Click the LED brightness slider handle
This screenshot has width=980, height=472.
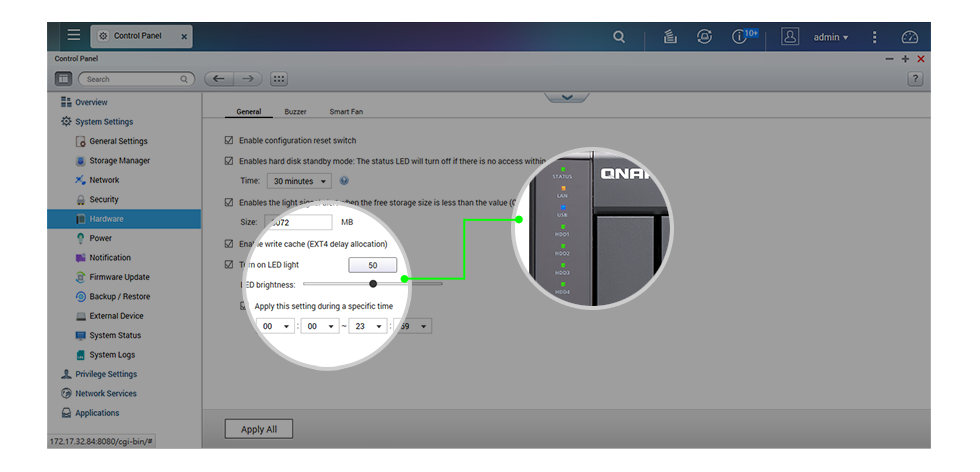[x=373, y=284]
